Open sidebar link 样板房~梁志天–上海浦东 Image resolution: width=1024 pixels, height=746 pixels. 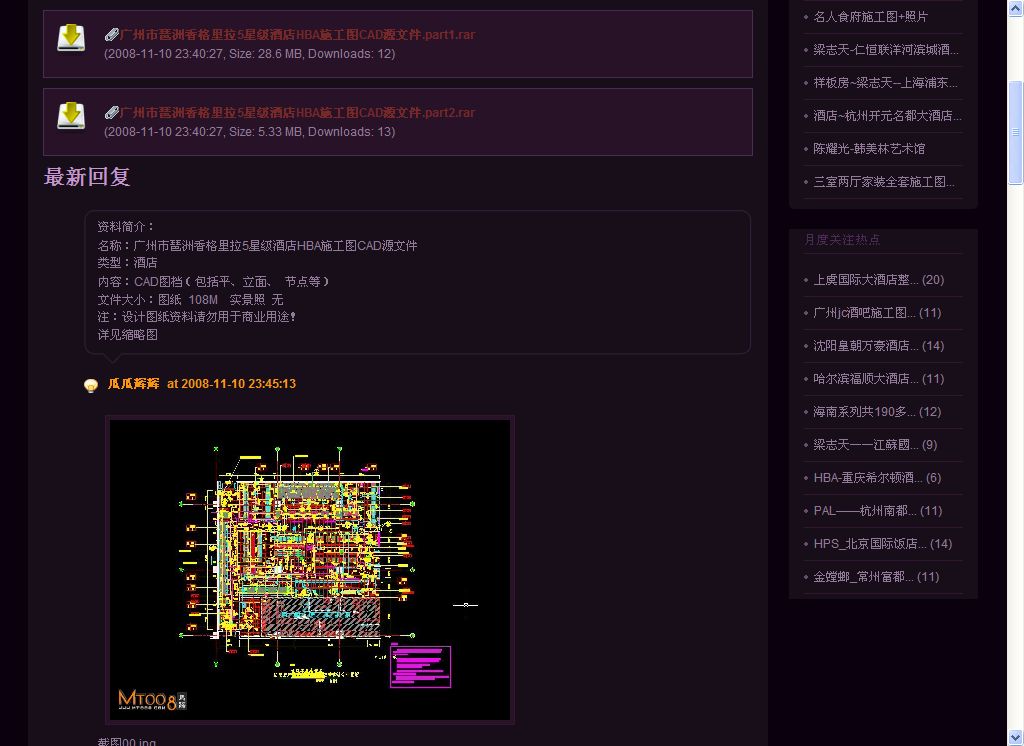pyautogui.click(x=885, y=83)
